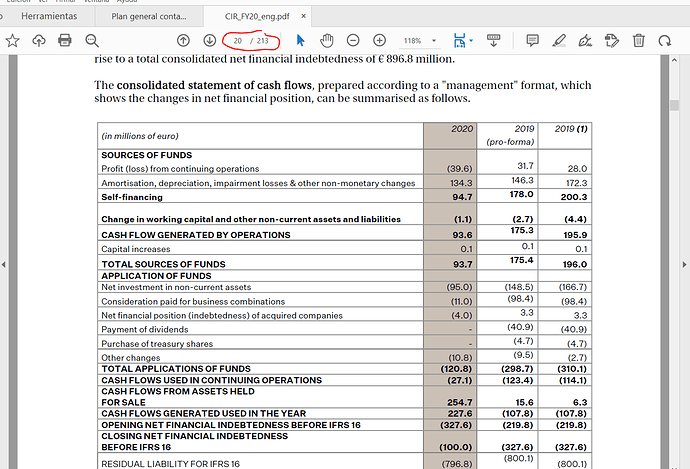Click the (39.6) profit loss value
Image resolution: width=690 pixels, height=469 pixels.
tap(459, 169)
